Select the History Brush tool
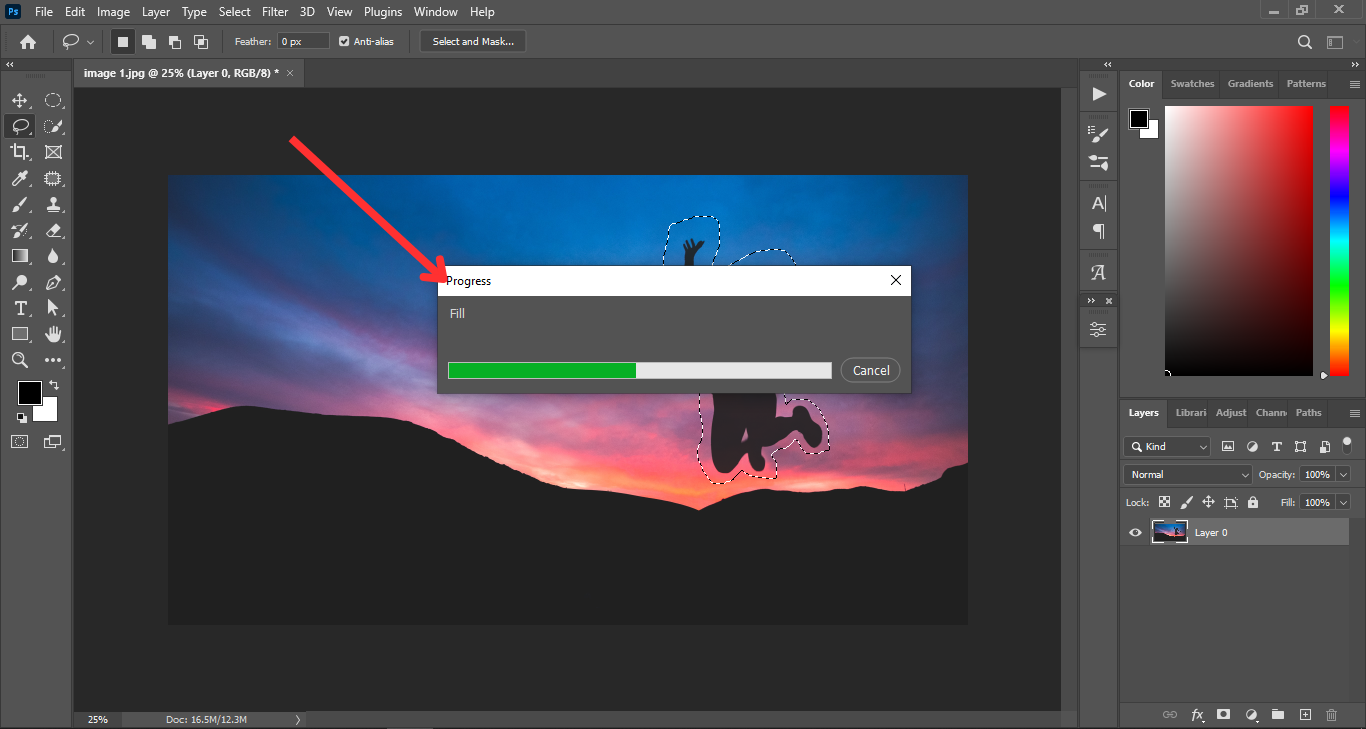The width and height of the screenshot is (1366, 729). pos(19,230)
